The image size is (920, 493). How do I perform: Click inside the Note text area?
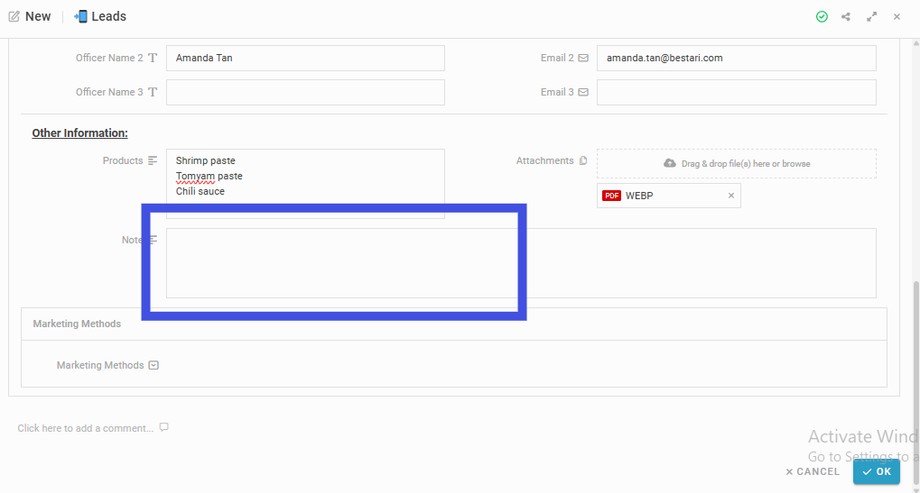521,263
